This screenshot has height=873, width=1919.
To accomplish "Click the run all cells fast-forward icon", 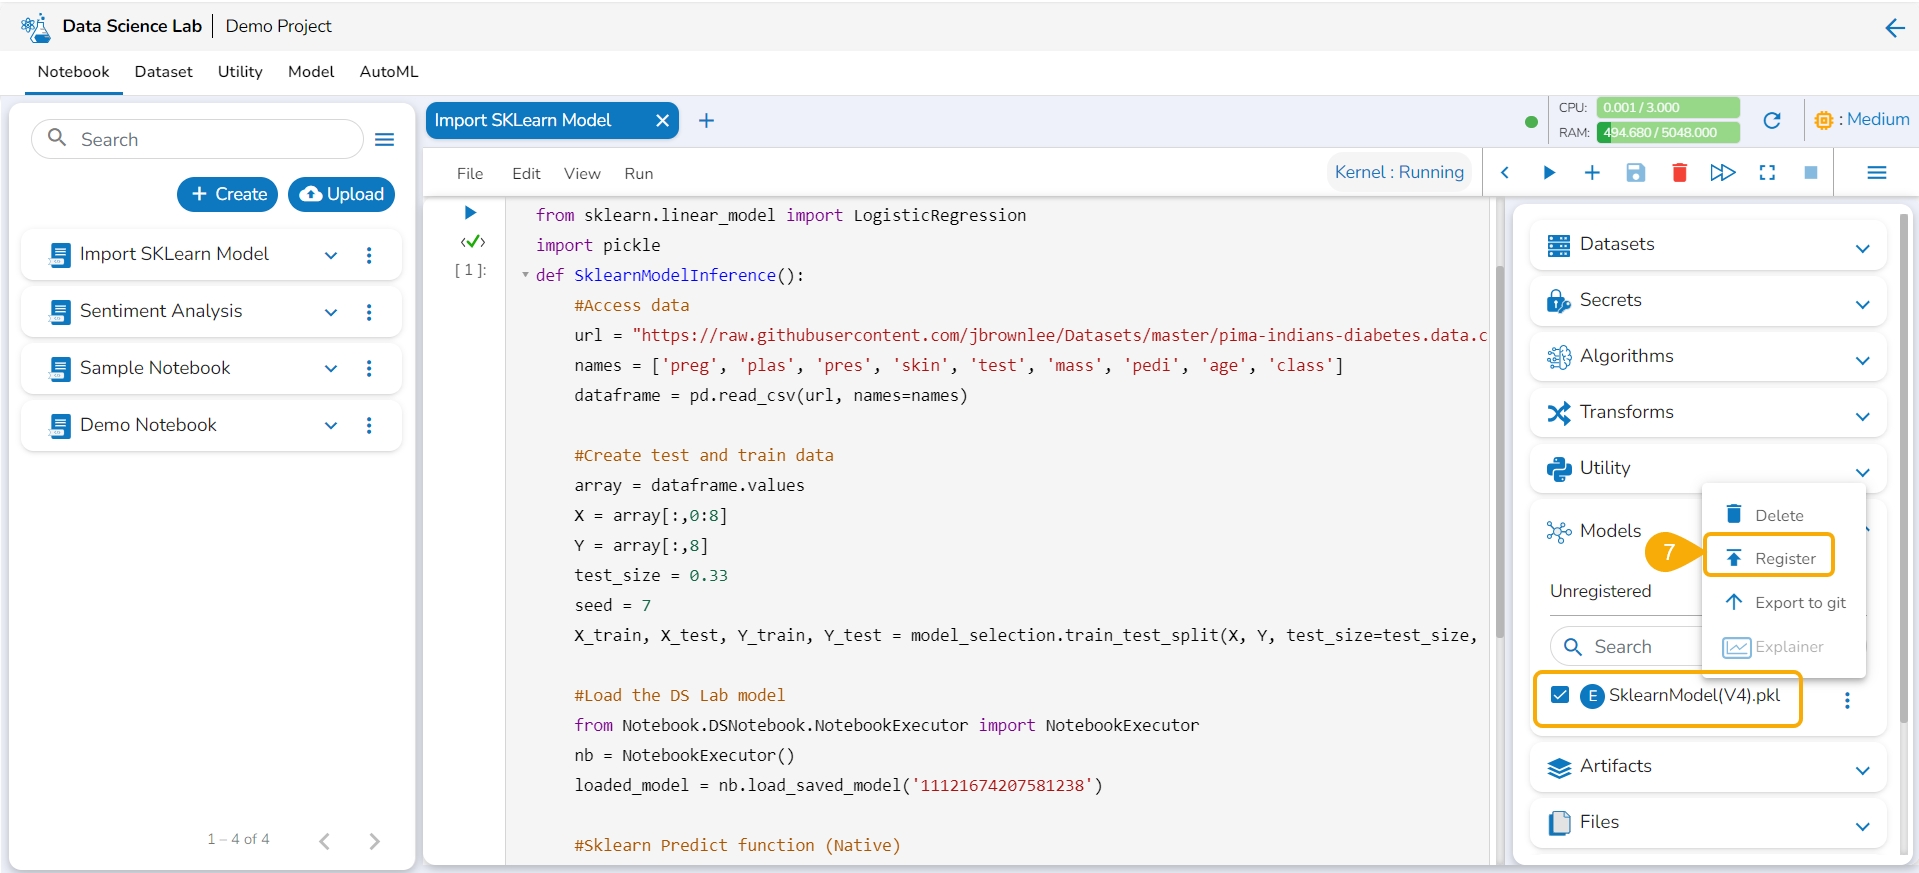I will 1722,173.
